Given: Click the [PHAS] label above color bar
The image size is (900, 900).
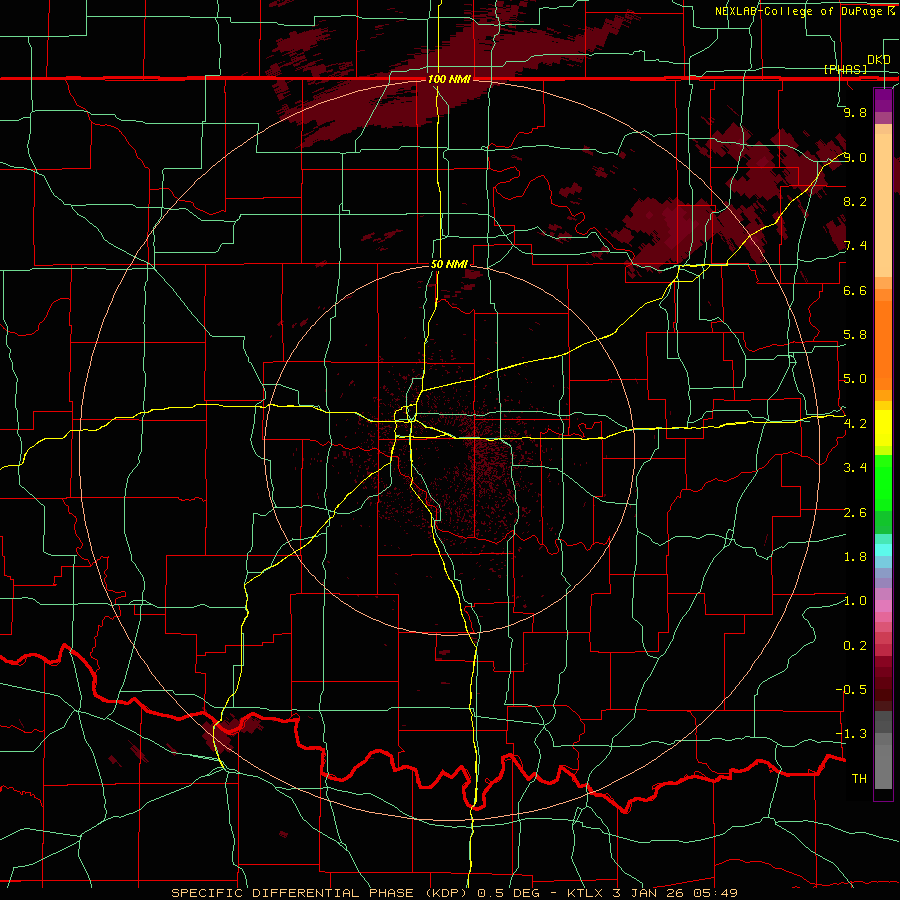Looking at the screenshot, I should (x=845, y=69).
